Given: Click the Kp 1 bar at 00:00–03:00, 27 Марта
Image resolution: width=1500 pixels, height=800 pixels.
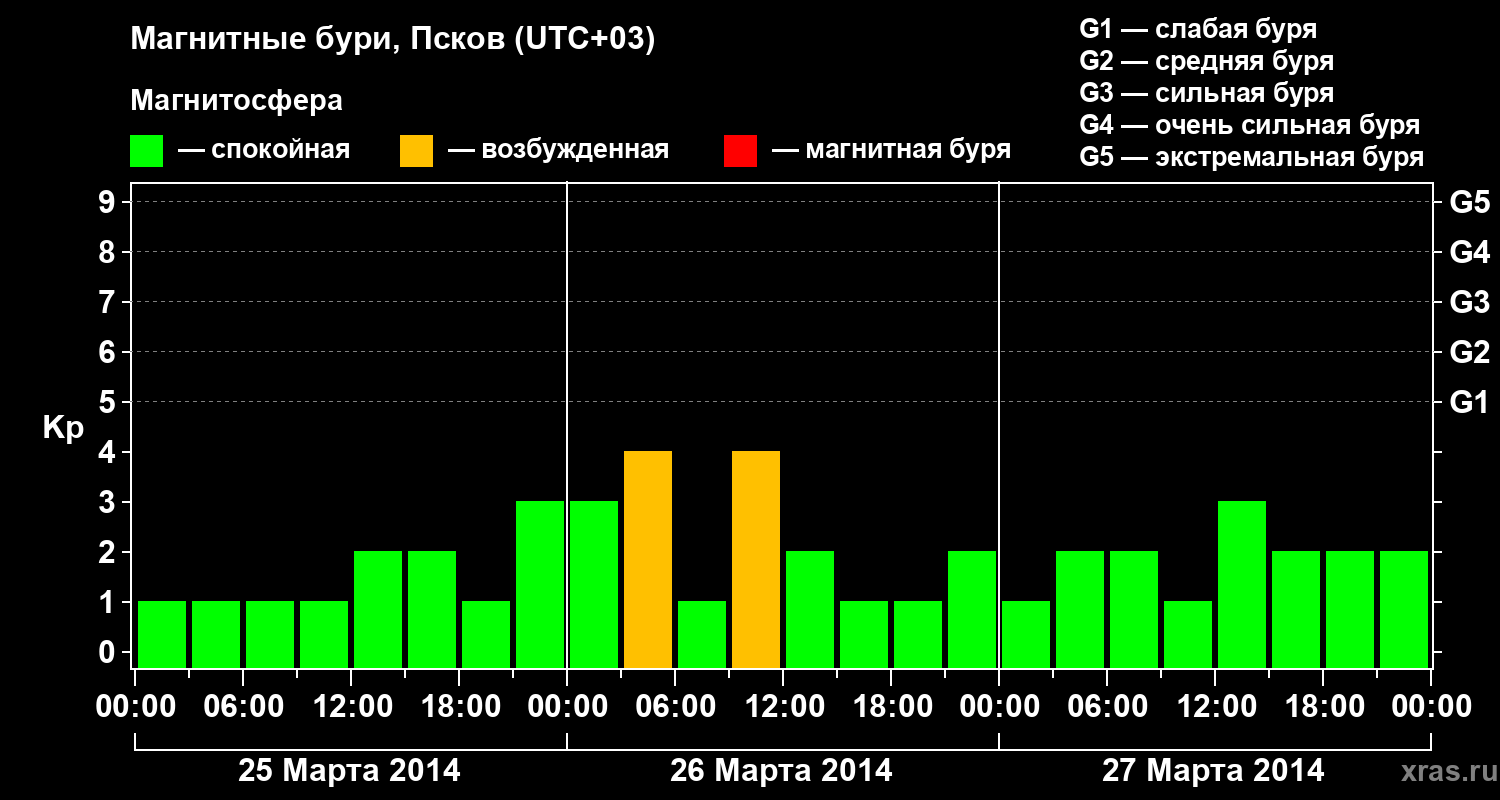Looking at the screenshot, I should coord(1026,635).
